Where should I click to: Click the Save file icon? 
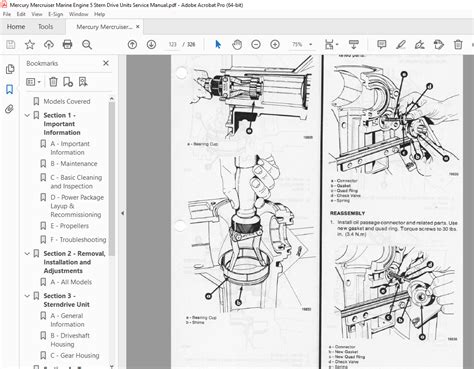pos(11,44)
